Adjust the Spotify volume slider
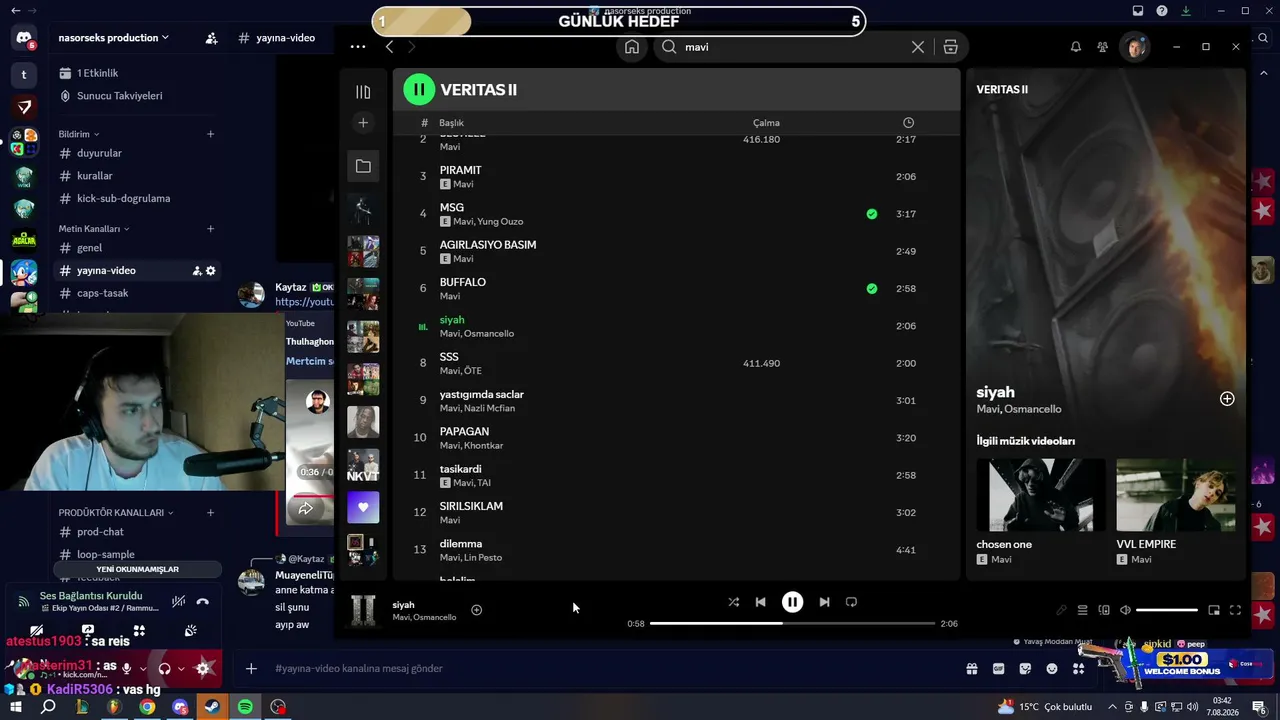The height and width of the screenshot is (720, 1280). coord(1167,610)
